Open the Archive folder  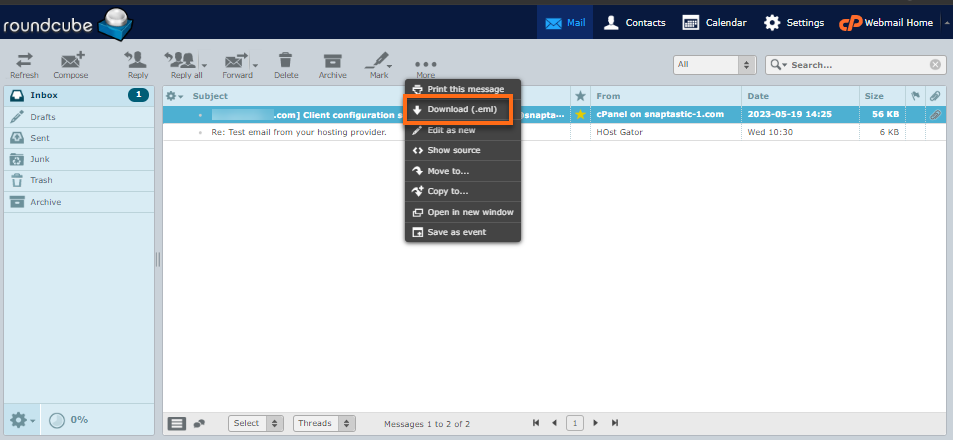click(x=79, y=202)
